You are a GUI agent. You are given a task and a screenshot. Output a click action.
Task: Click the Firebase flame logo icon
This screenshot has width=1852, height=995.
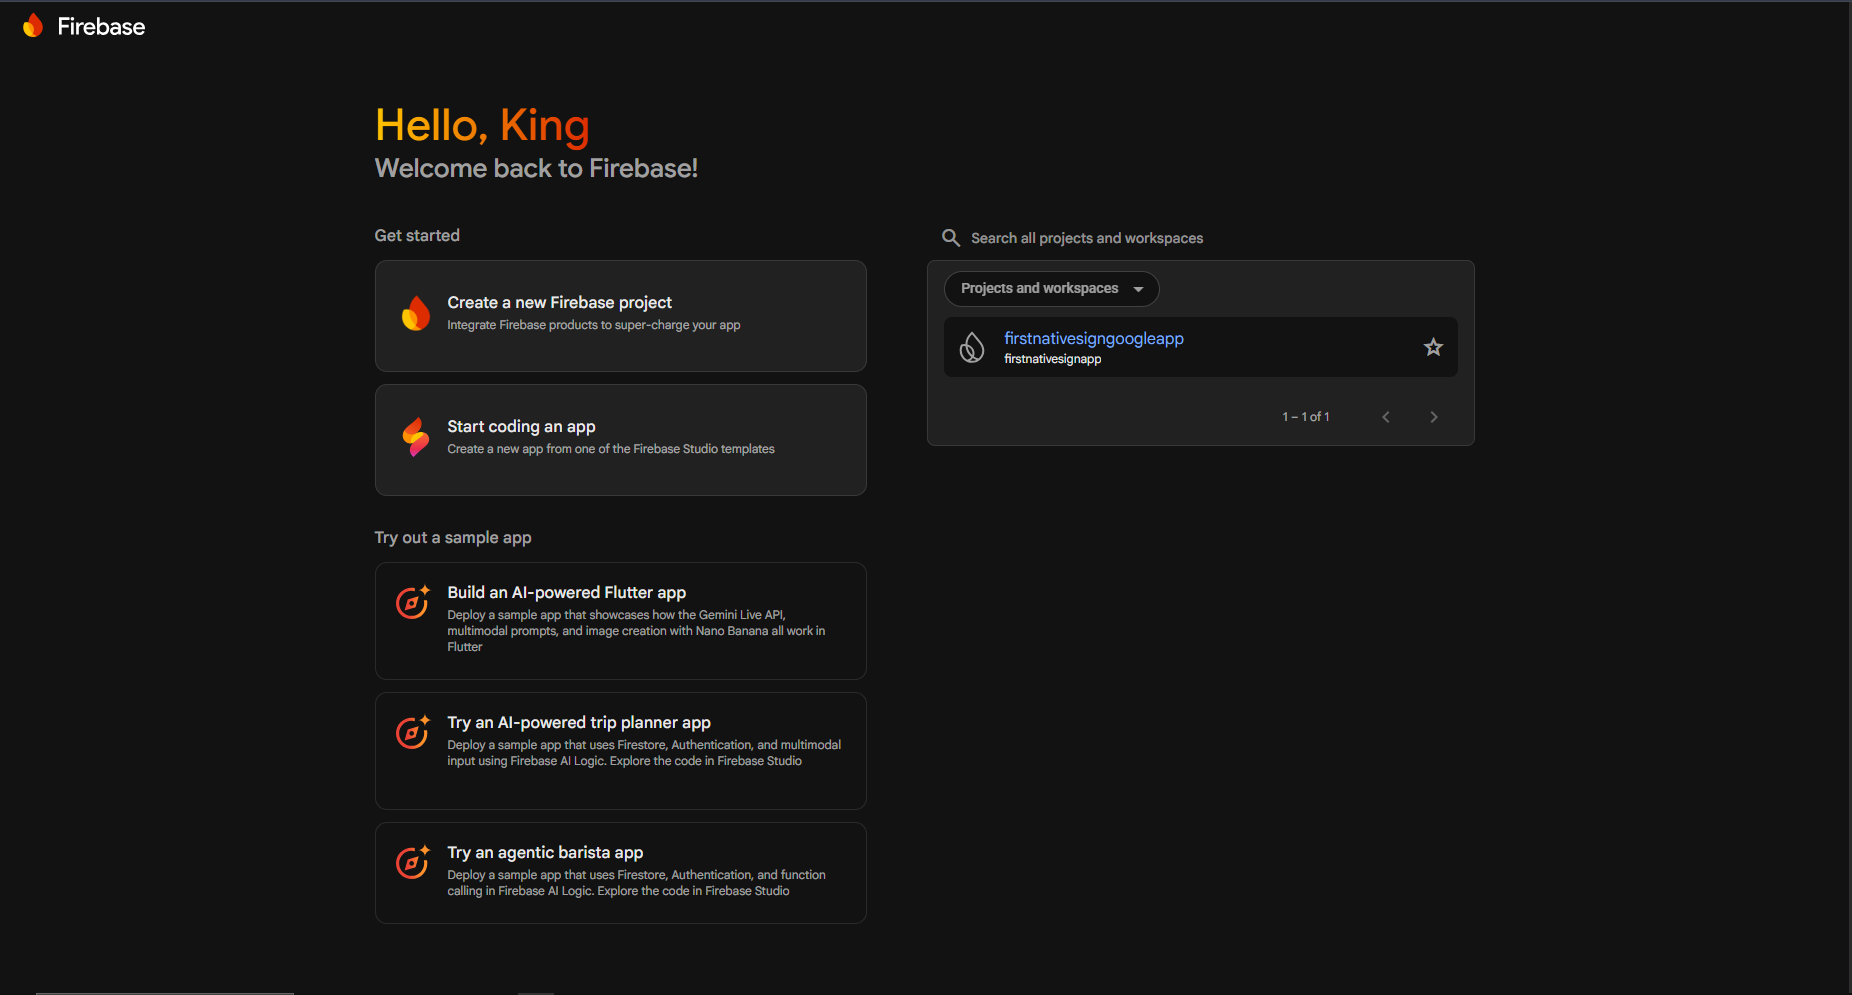point(33,26)
